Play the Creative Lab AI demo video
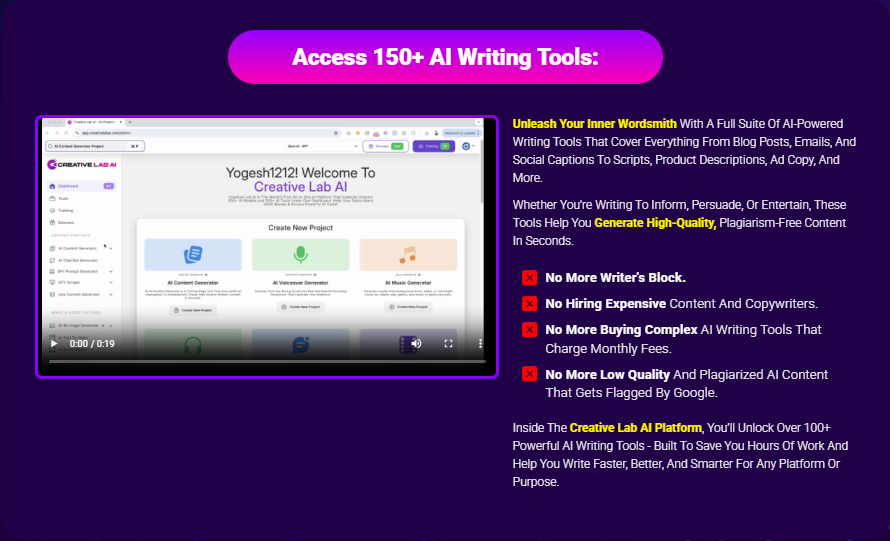Viewport: 890px width, 541px height. (54, 343)
